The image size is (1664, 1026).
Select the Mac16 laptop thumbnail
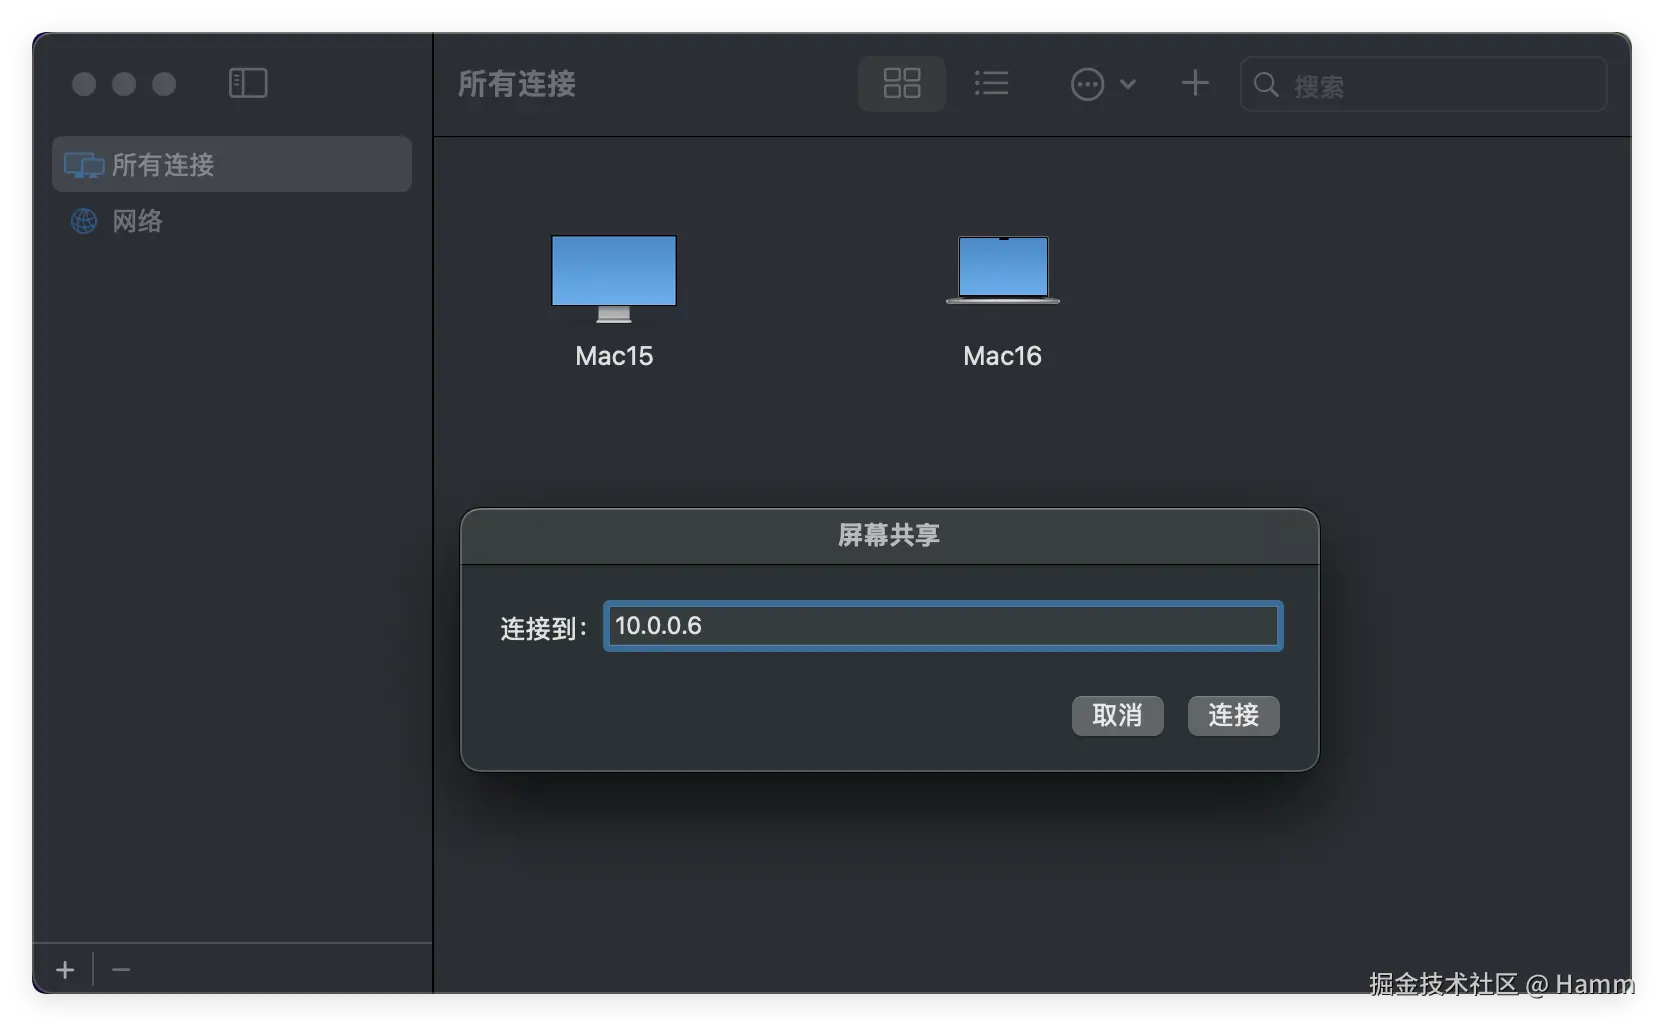(x=1001, y=270)
